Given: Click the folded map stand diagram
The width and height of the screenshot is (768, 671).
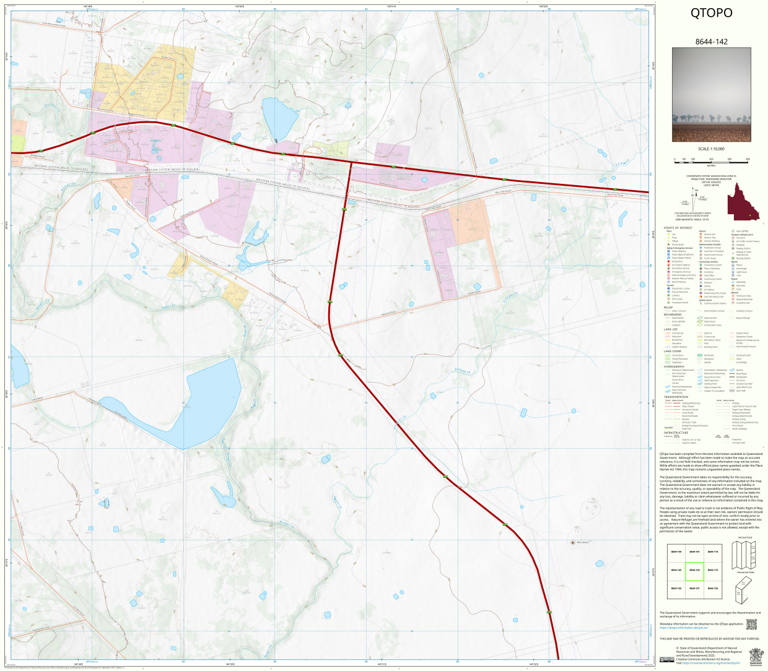Looking at the screenshot, I should coord(744,590).
